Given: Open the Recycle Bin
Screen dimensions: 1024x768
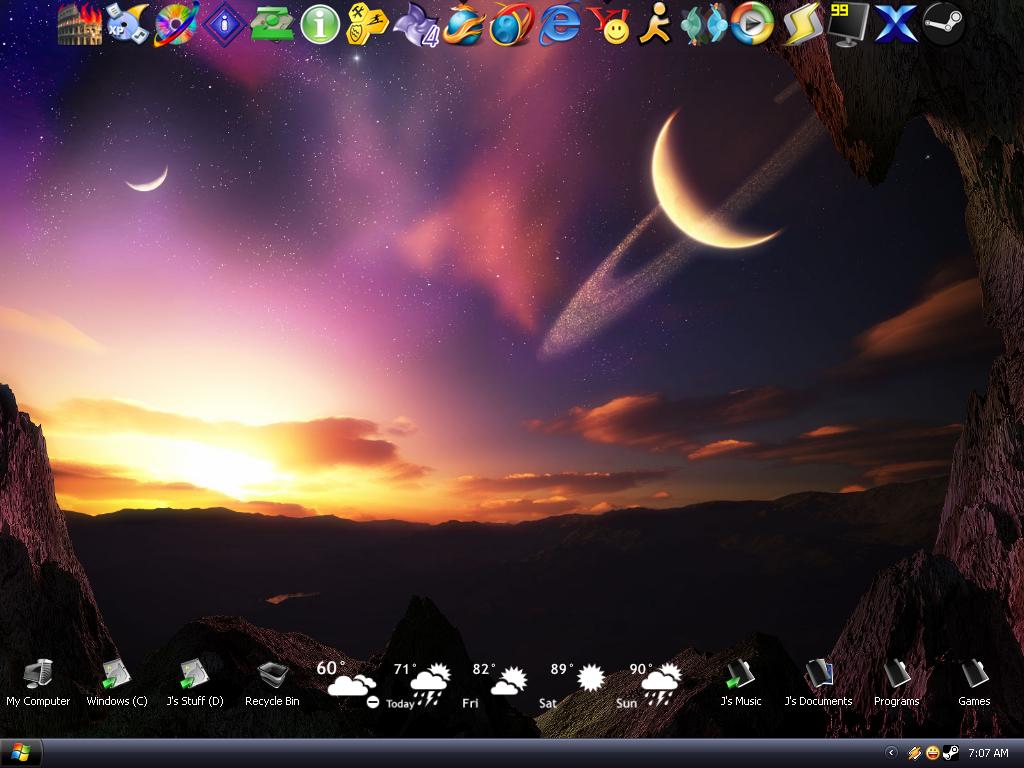Looking at the screenshot, I should click(272, 683).
